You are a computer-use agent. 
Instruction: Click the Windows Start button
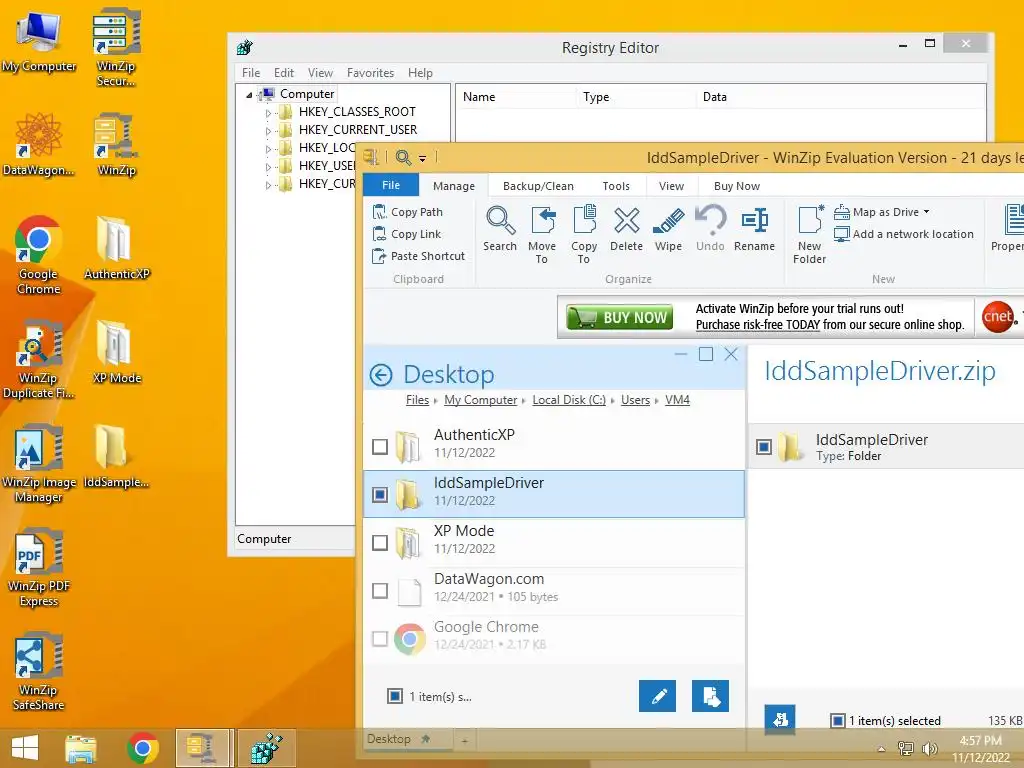(x=25, y=748)
